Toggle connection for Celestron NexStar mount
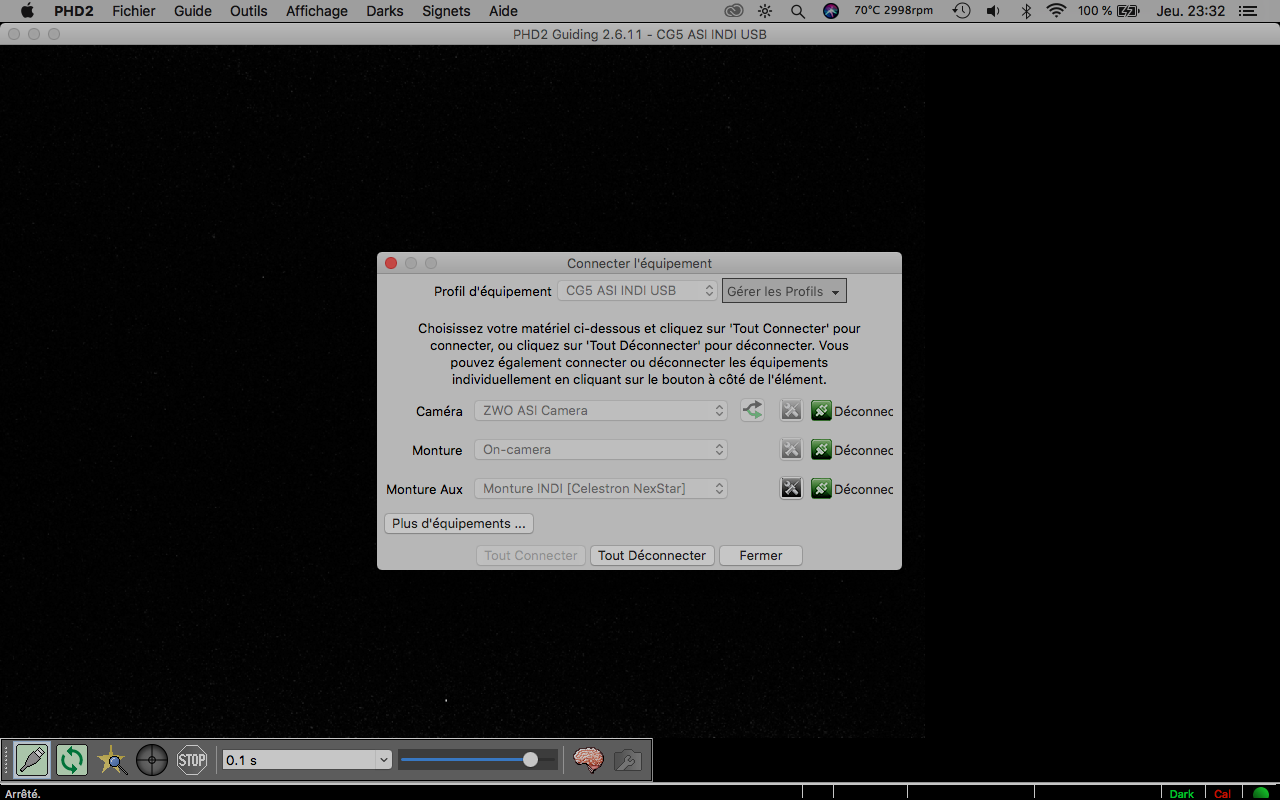The width and height of the screenshot is (1280, 800). coord(821,488)
